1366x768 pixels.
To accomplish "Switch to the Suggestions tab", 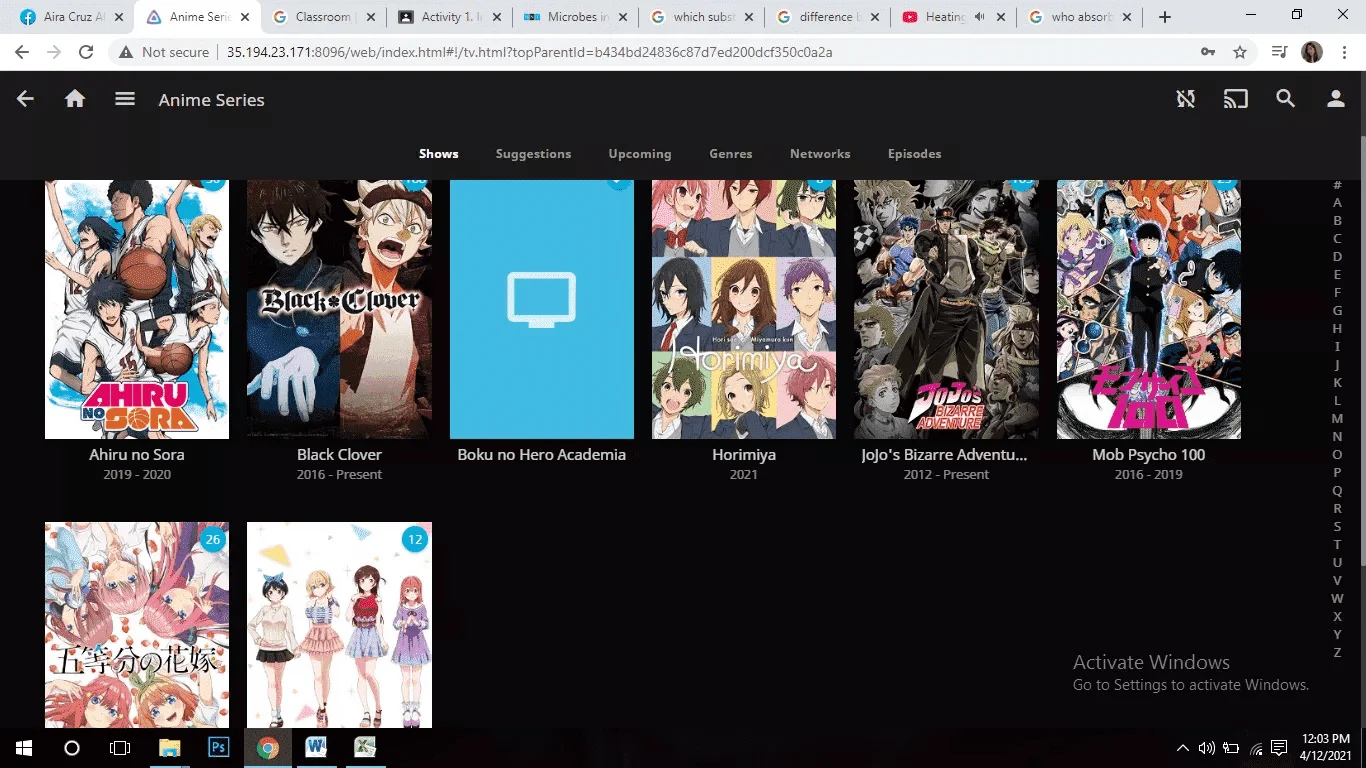I will (x=533, y=154).
